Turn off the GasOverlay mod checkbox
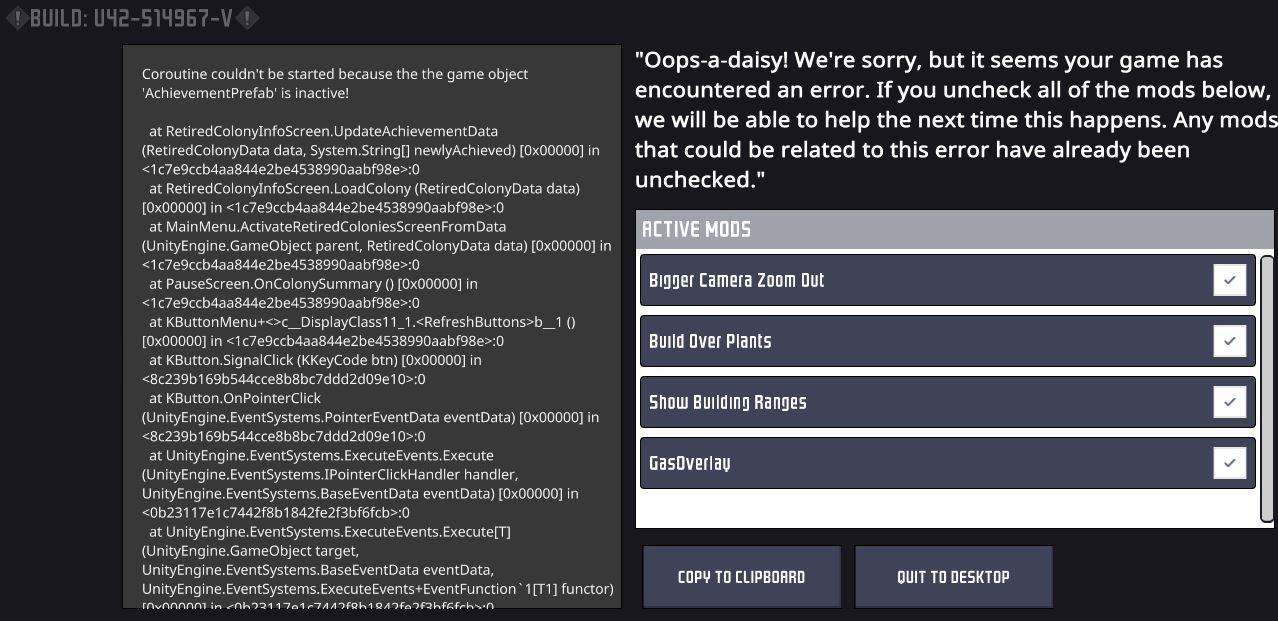1278x621 pixels. [x=1229, y=463]
